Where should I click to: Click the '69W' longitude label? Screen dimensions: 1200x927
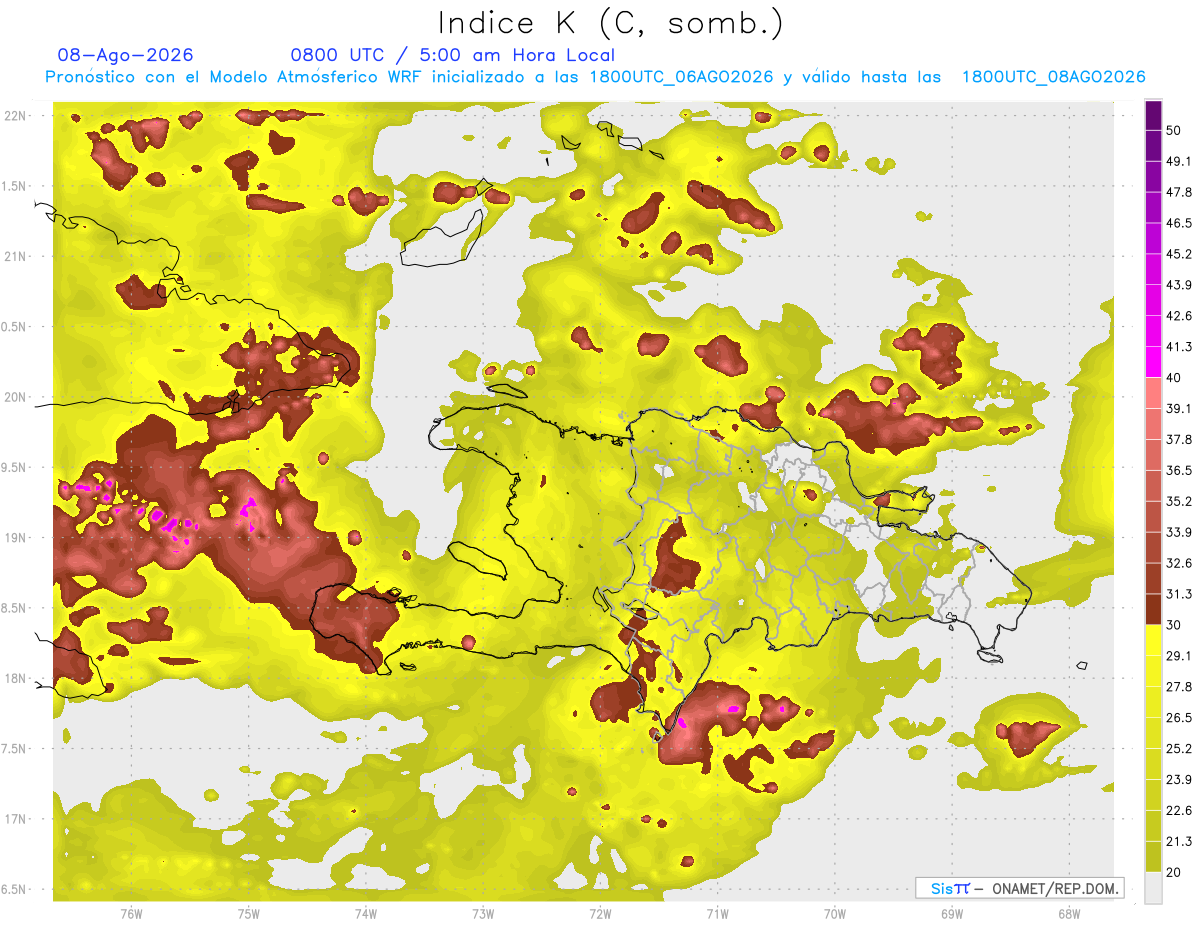tap(951, 914)
